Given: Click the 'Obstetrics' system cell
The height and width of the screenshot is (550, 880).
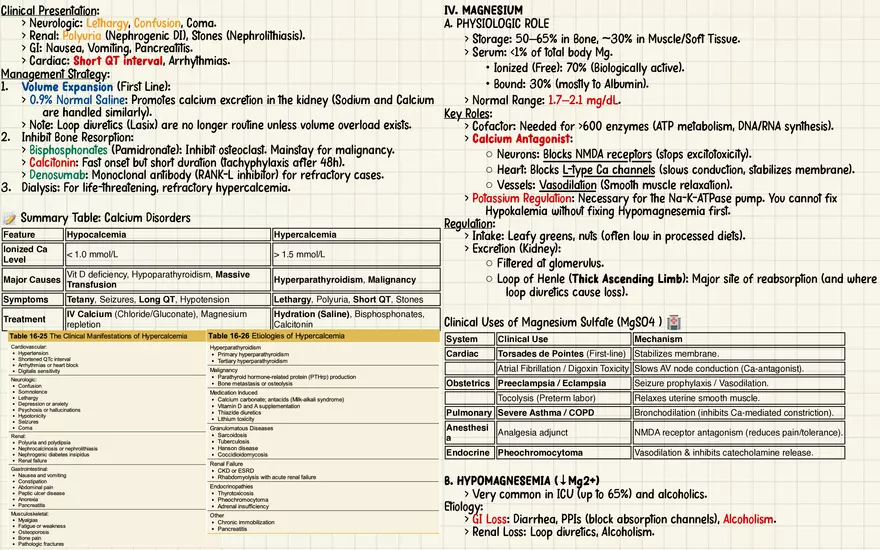Looking at the screenshot, I should pos(469,383).
